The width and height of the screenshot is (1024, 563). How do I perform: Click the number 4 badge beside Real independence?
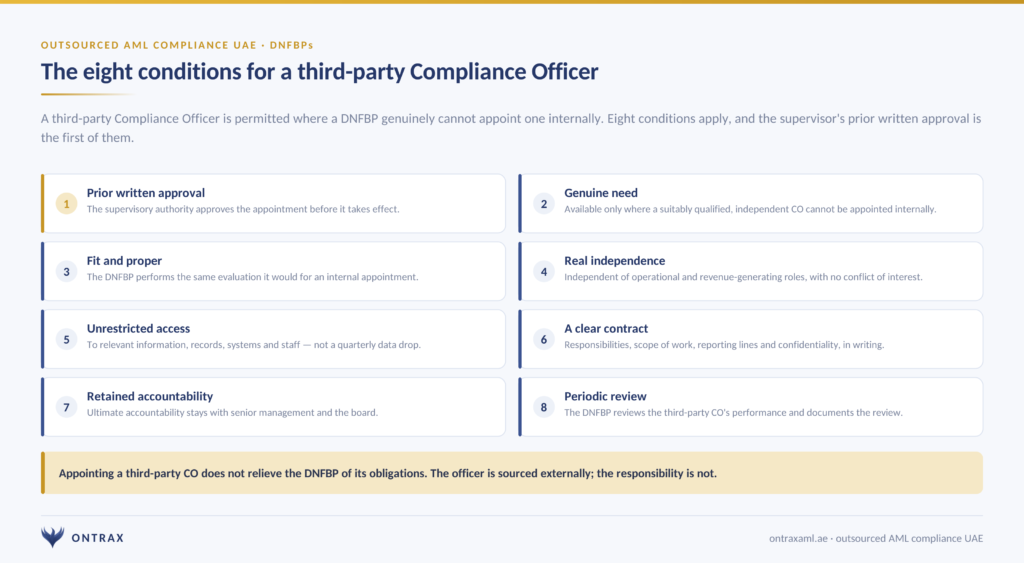pos(543,272)
